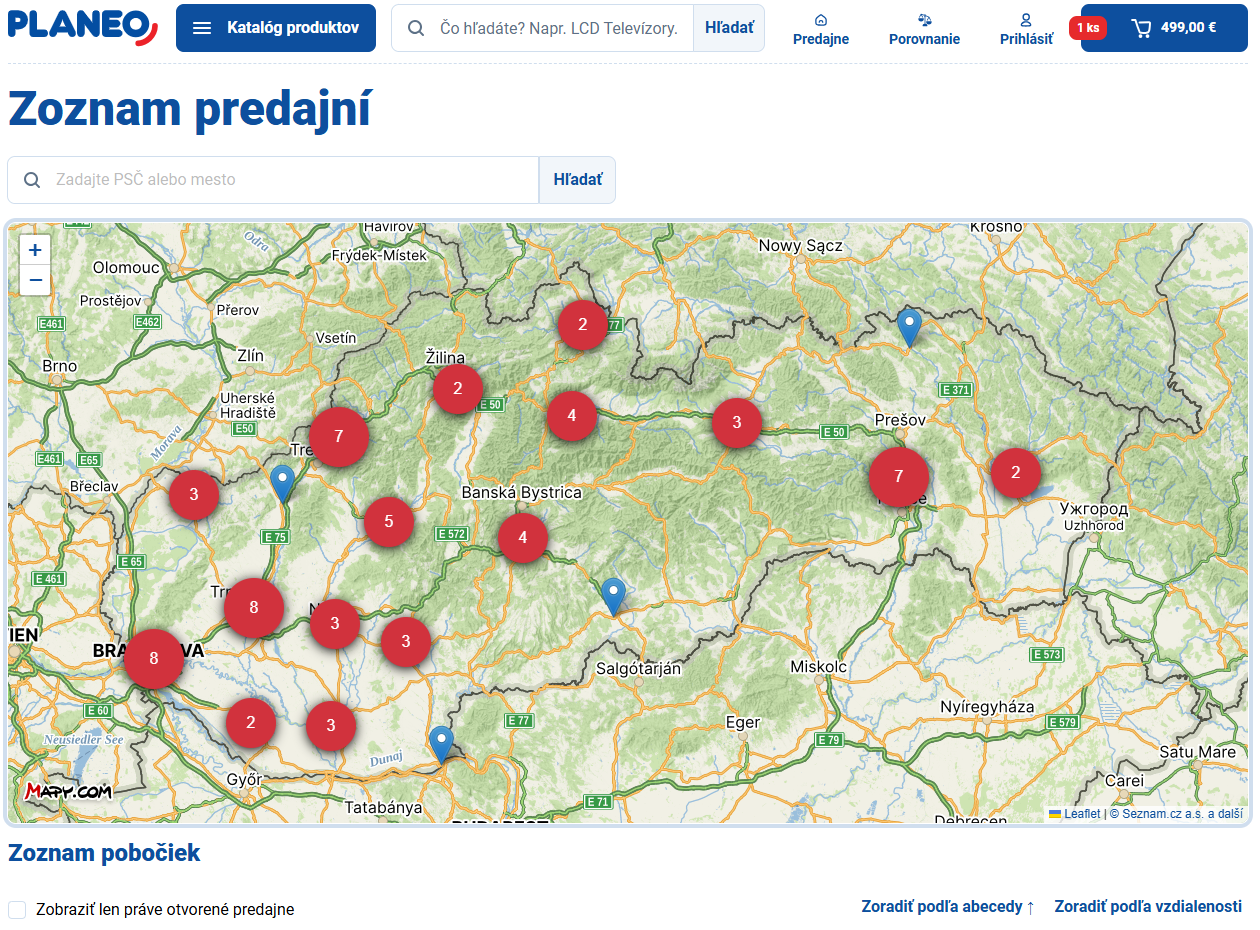Image resolution: width=1260 pixels, height=930 pixels.
Task: Sort stores by distance
Action: click(1148, 906)
